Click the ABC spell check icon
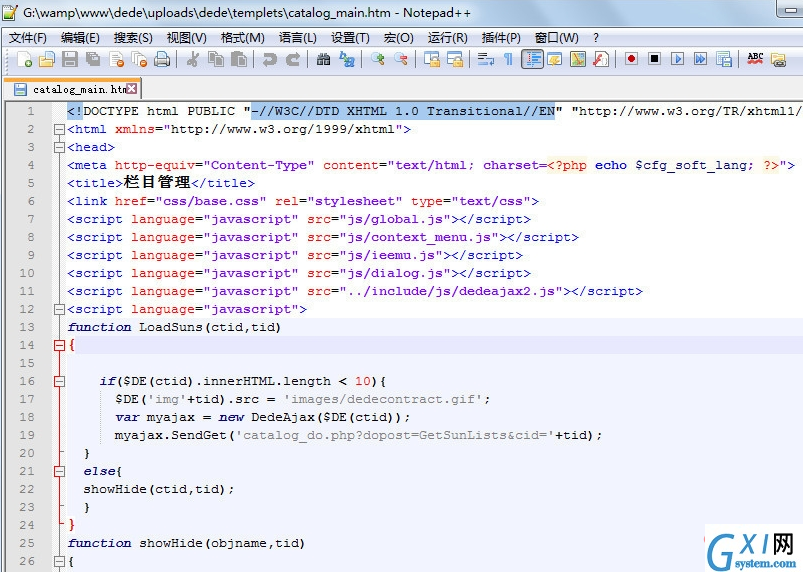803x572 pixels. pos(755,59)
